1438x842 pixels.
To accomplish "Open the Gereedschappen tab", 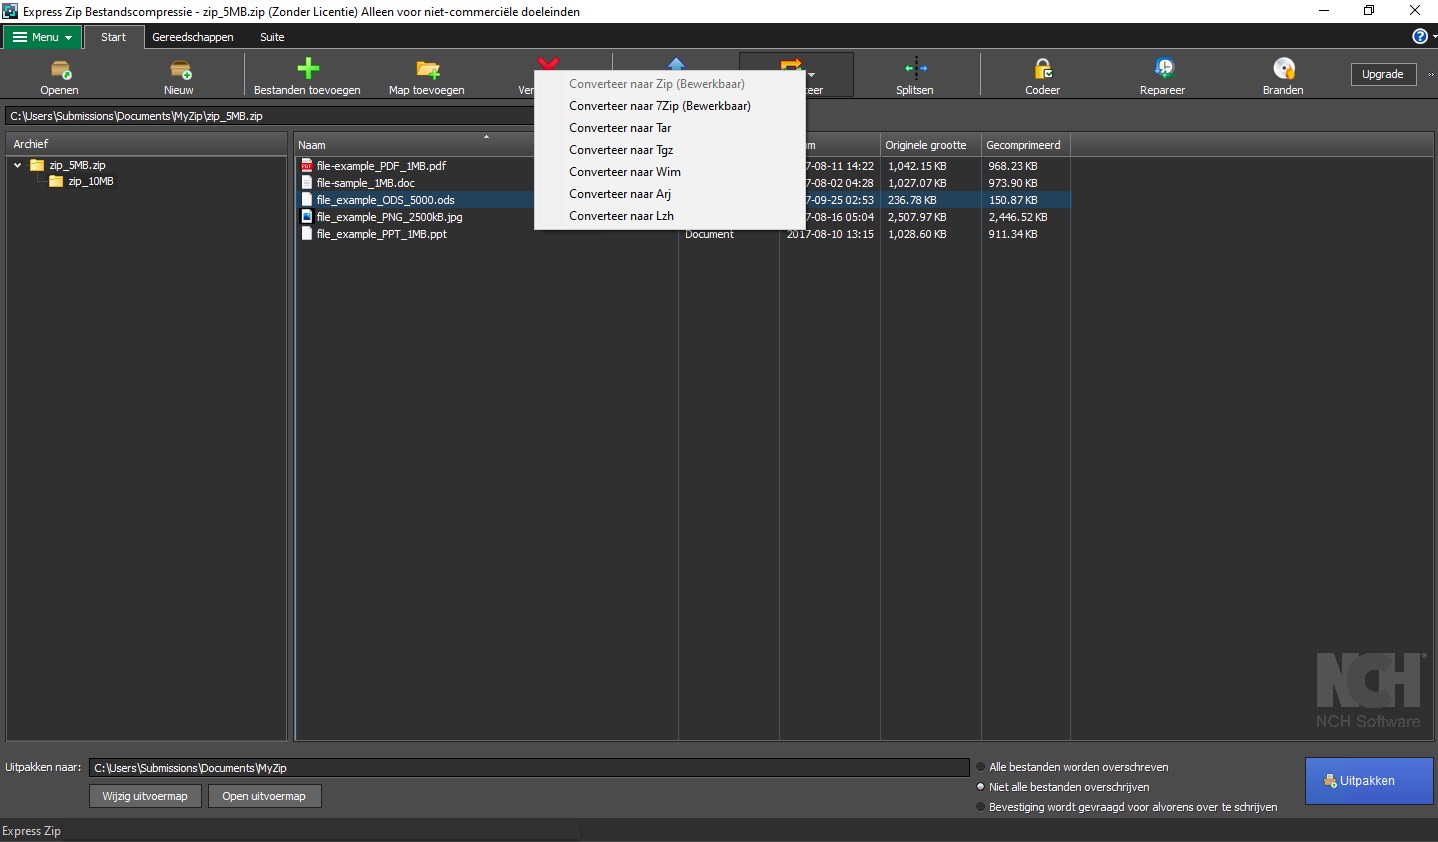I will (x=193, y=37).
